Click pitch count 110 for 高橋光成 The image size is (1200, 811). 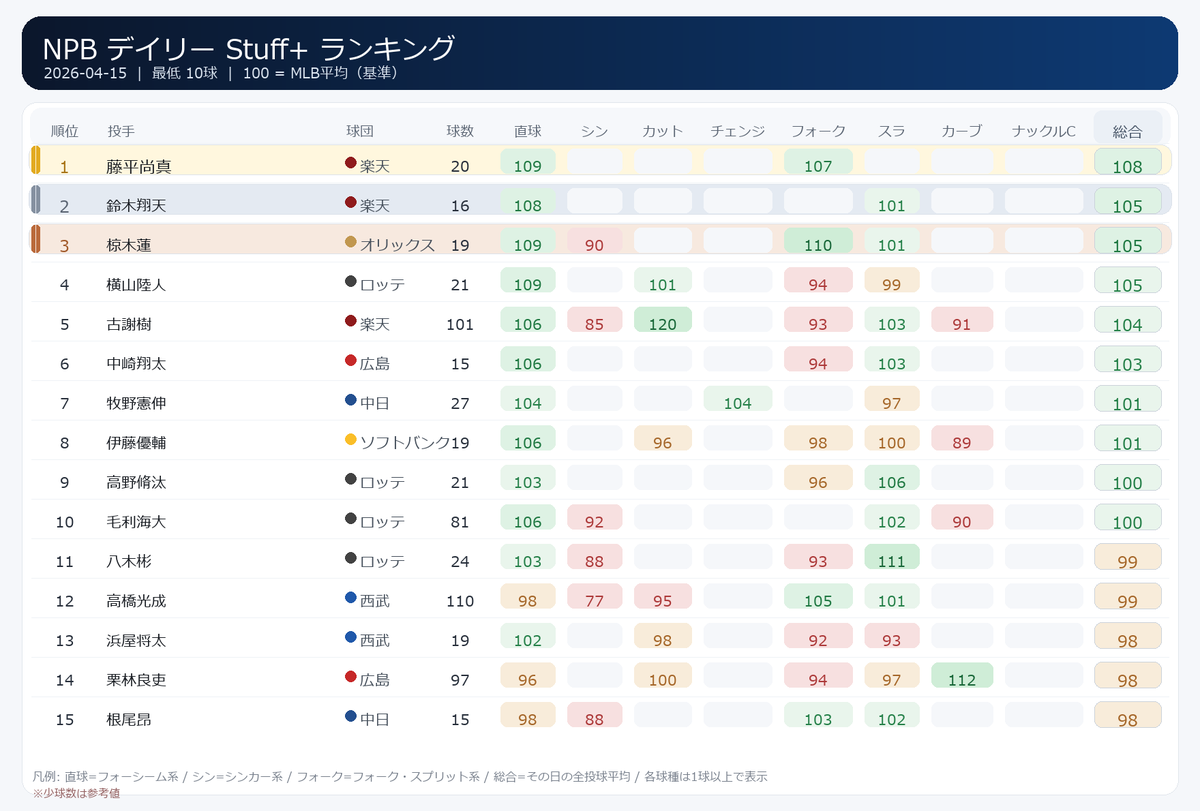click(460, 600)
